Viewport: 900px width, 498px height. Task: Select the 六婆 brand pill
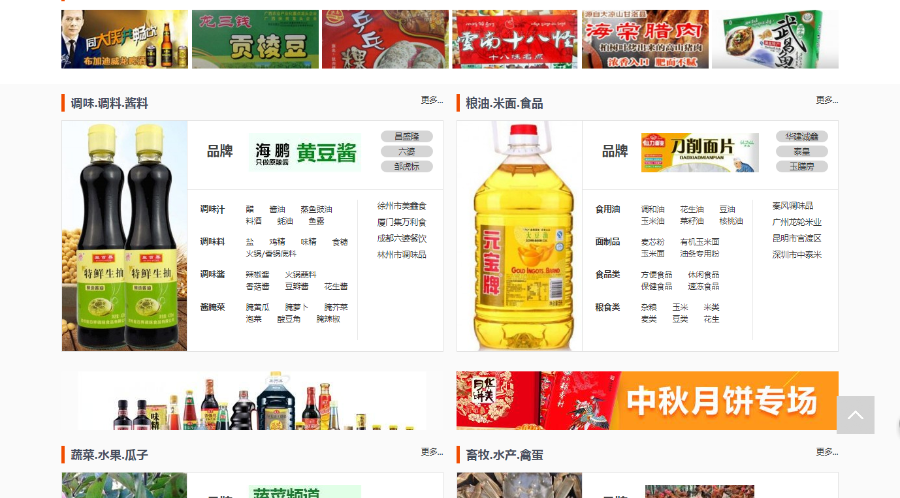[x=407, y=151]
